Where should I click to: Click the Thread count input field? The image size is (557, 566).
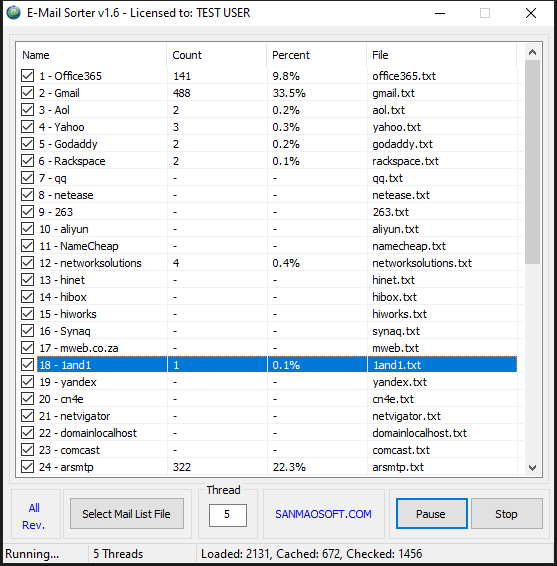pos(227,515)
